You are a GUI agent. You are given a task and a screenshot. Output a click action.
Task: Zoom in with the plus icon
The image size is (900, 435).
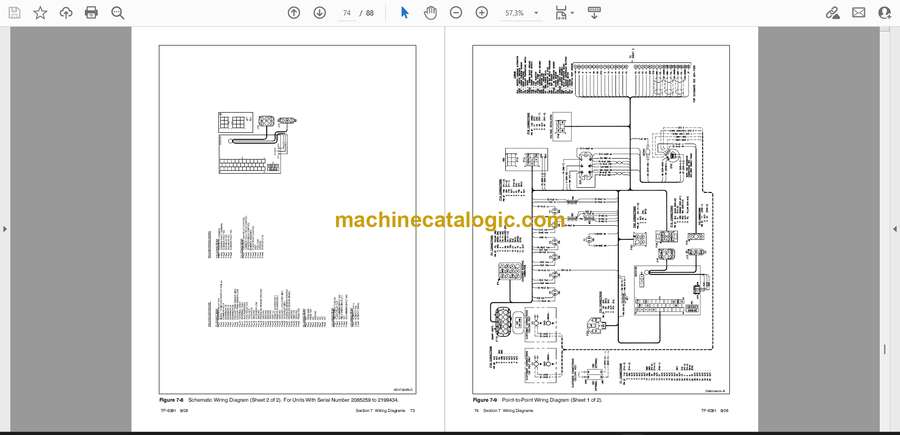point(482,13)
